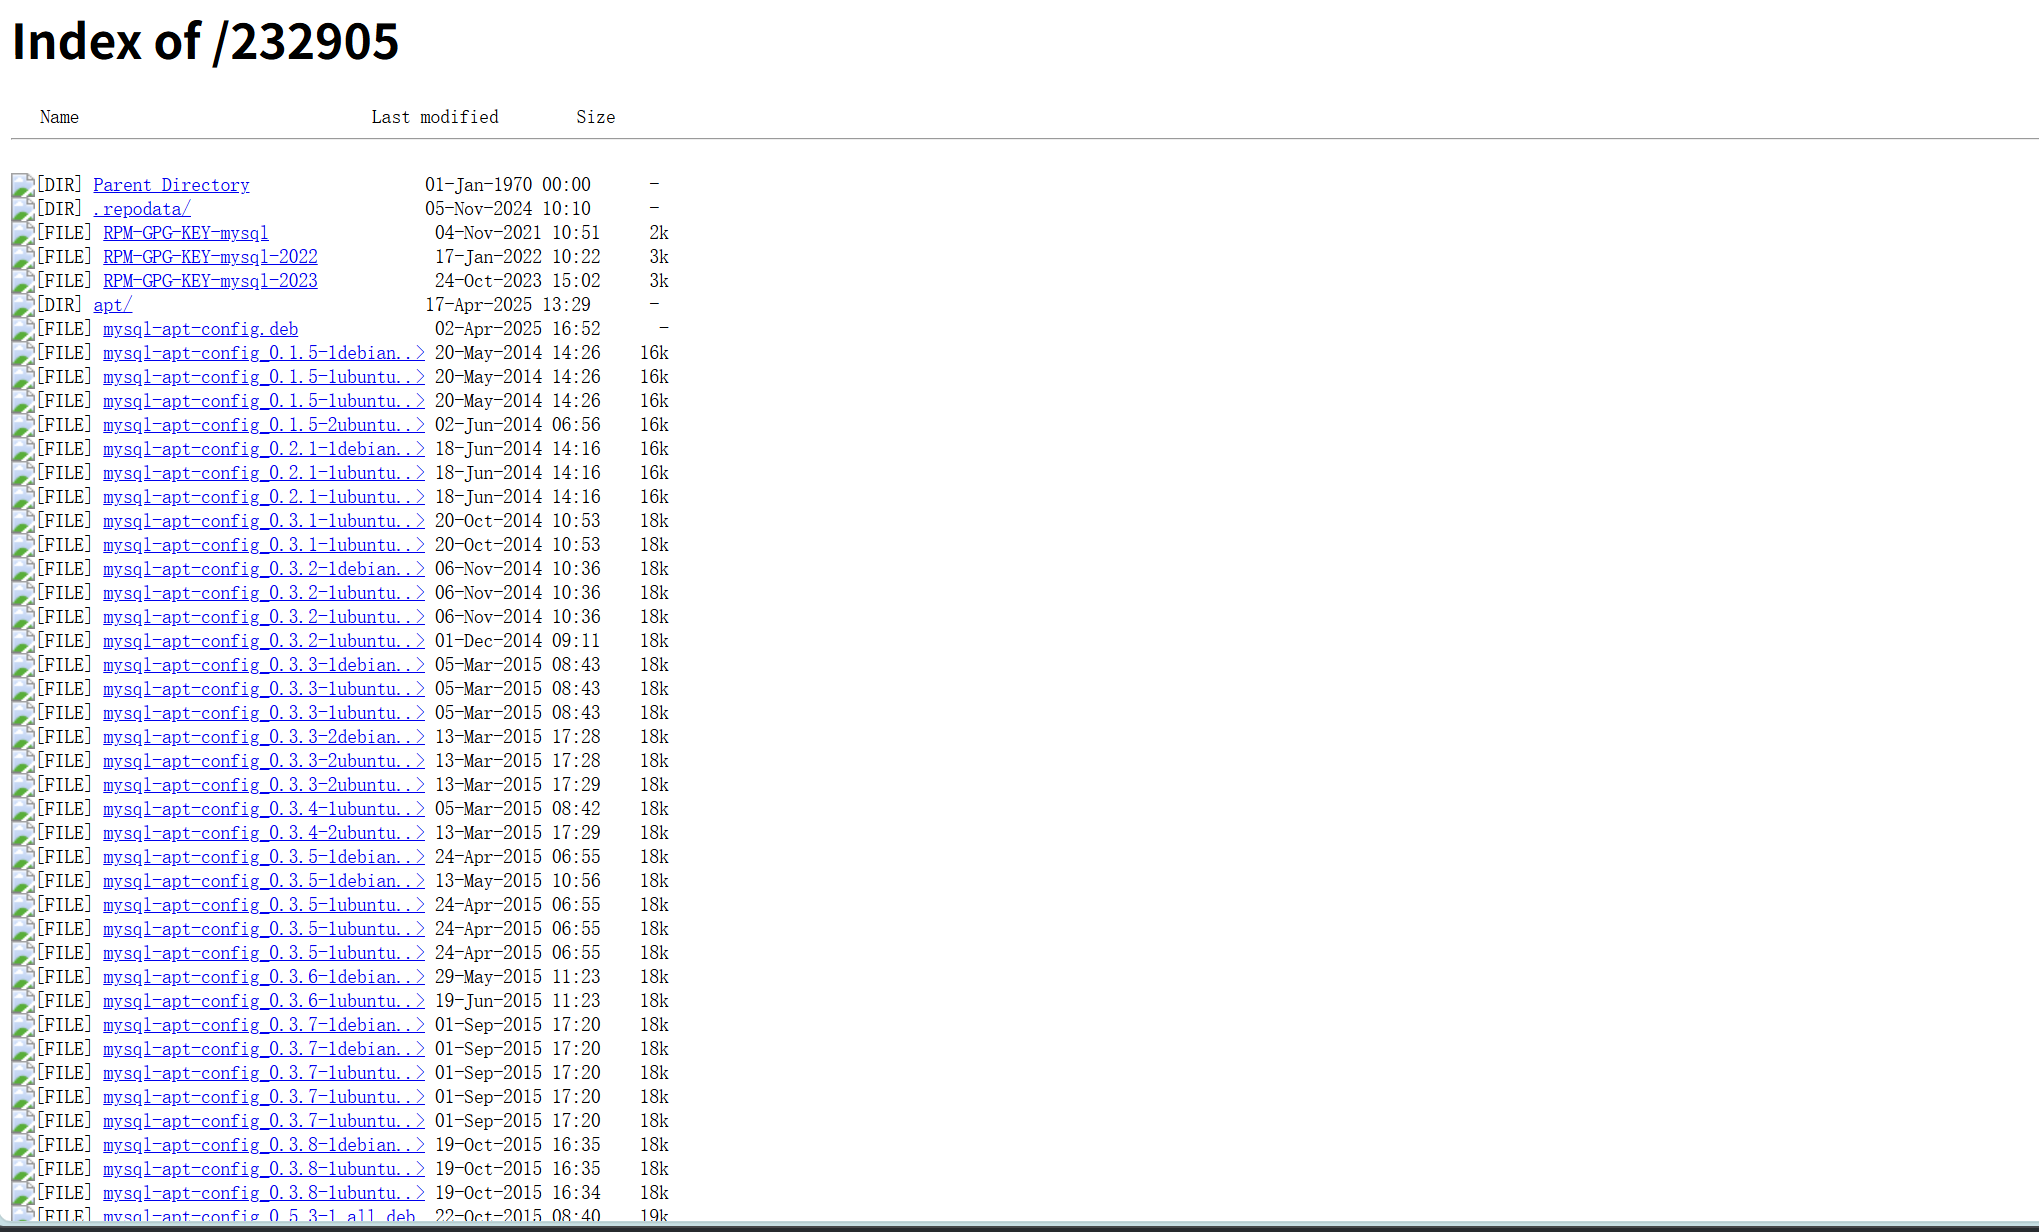Open mysql-apt-config_0.3.8-1debian link

(264, 1145)
